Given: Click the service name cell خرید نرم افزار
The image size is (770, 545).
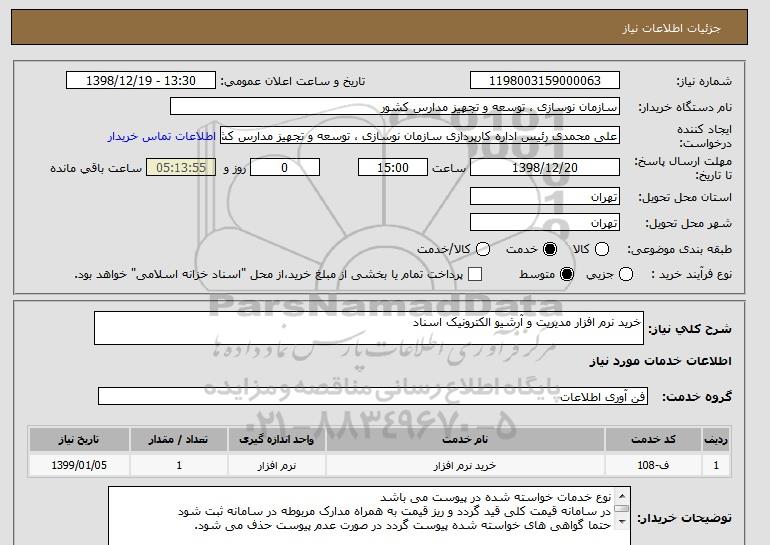Looking at the screenshot, I should (x=465, y=465).
